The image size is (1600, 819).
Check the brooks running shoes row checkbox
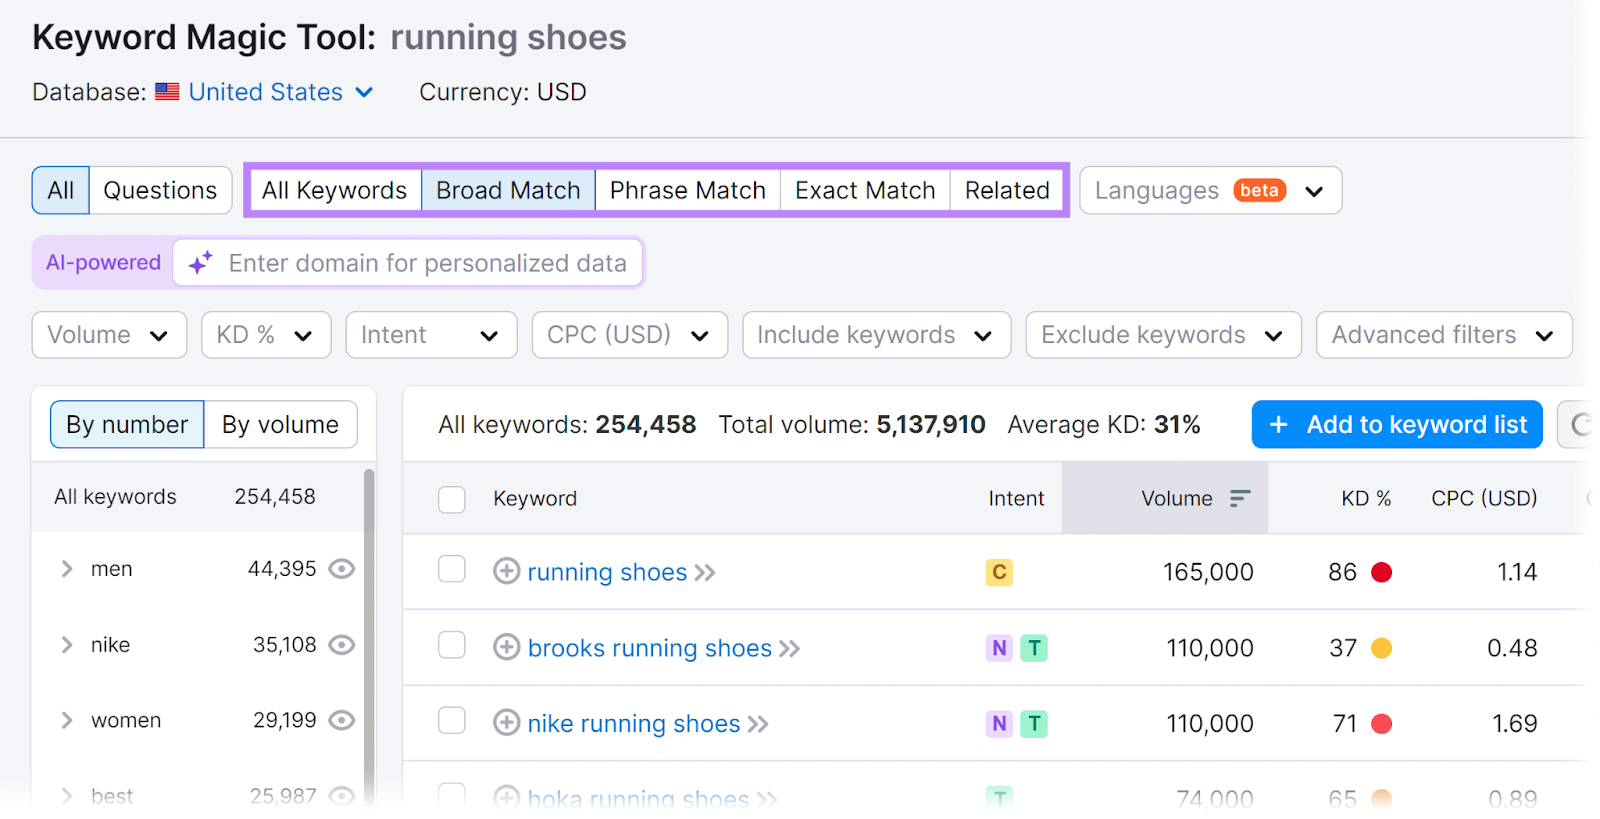tap(452, 645)
